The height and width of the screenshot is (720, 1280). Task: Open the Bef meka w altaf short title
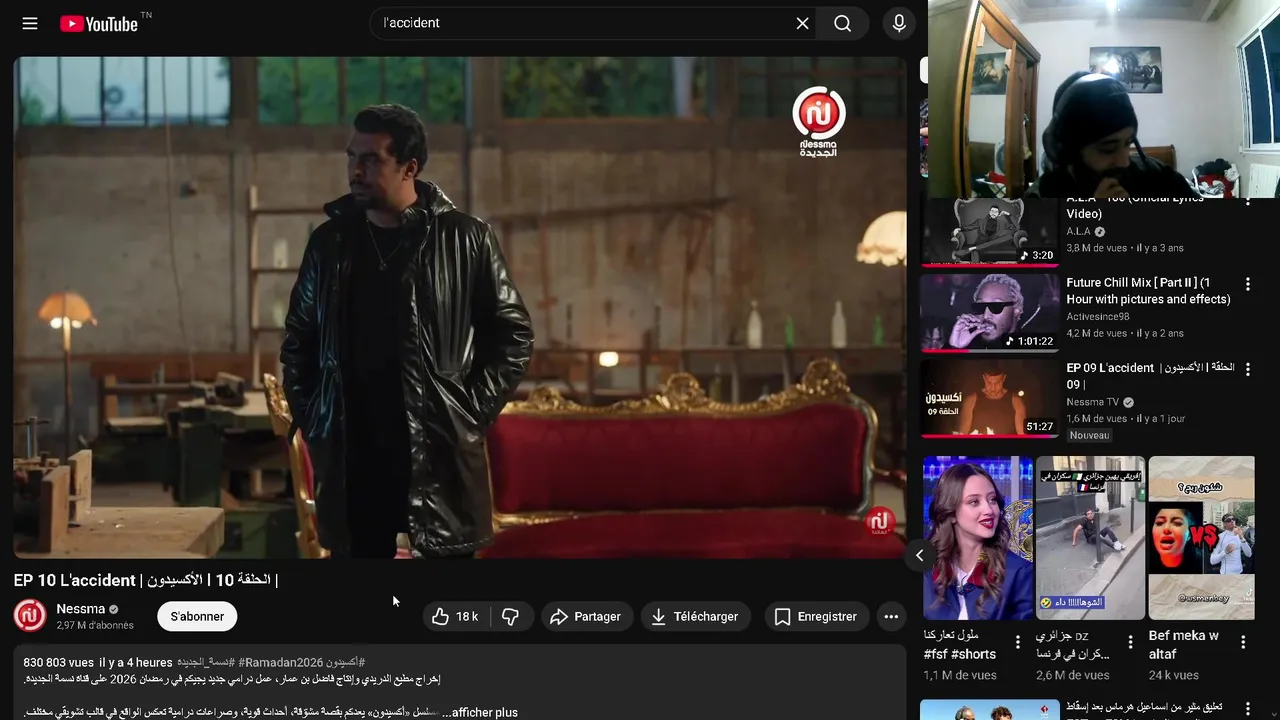tap(1184, 645)
